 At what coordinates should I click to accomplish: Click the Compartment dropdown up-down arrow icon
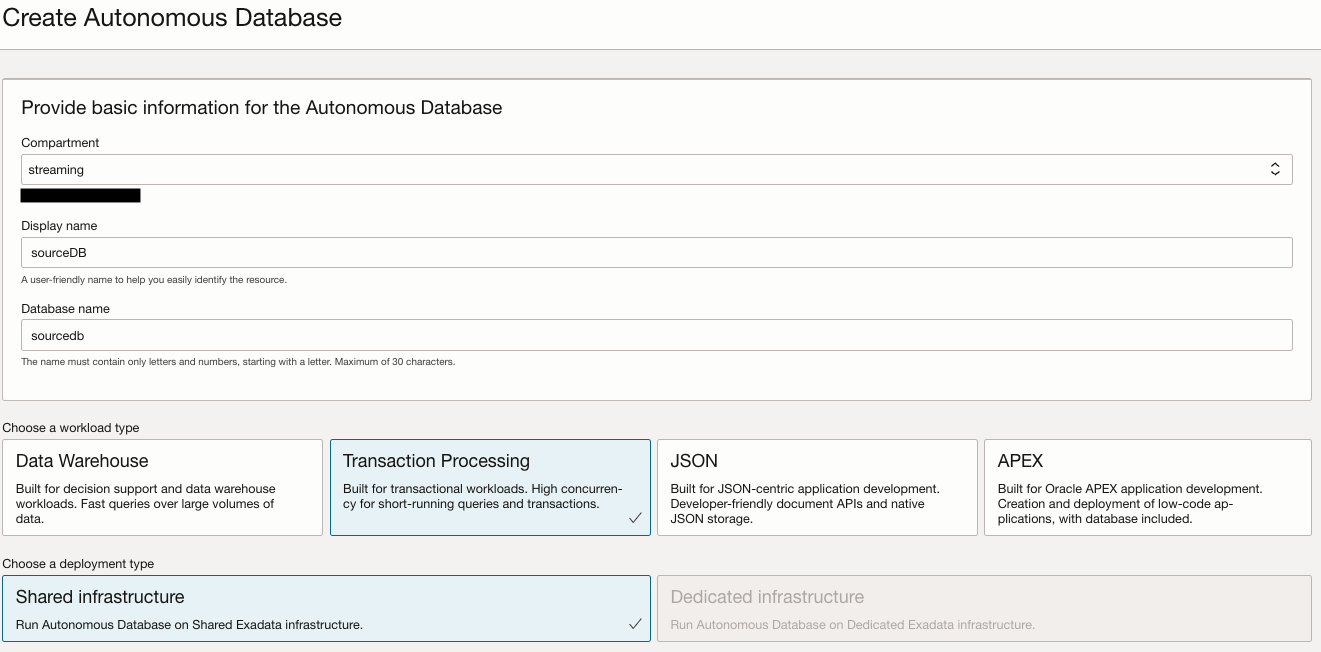tap(1275, 170)
